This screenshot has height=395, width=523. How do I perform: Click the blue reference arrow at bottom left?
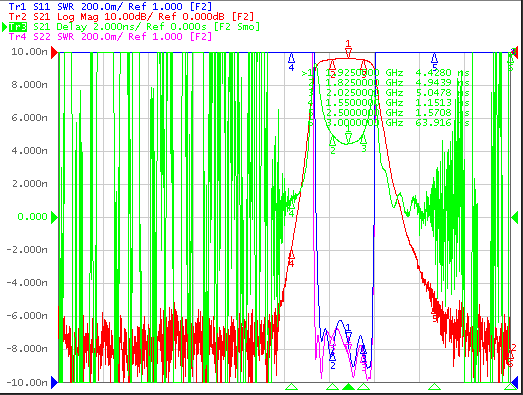pyautogui.click(x=54, y=382)
